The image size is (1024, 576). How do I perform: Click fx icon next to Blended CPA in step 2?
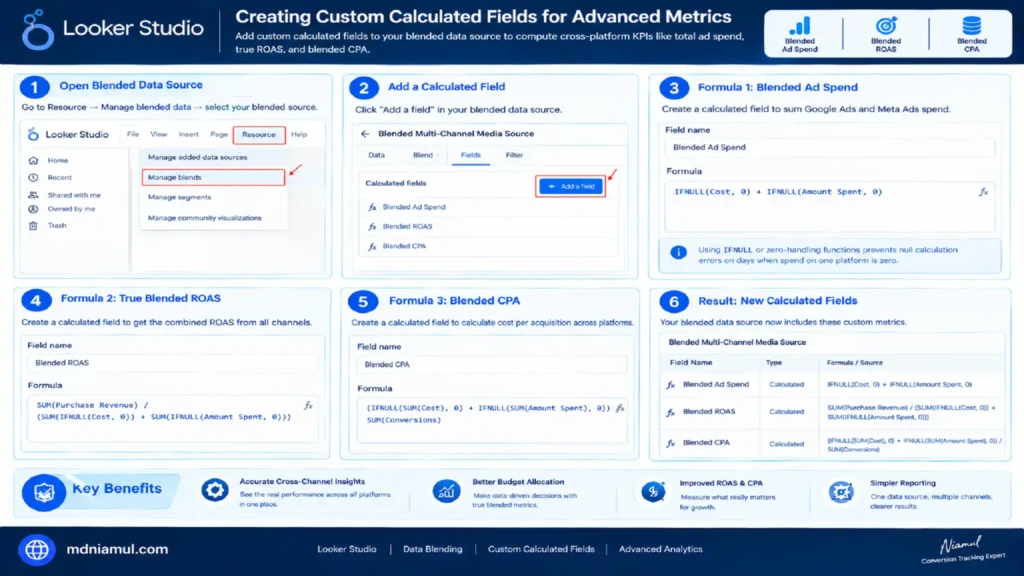(x=372, y=246)
